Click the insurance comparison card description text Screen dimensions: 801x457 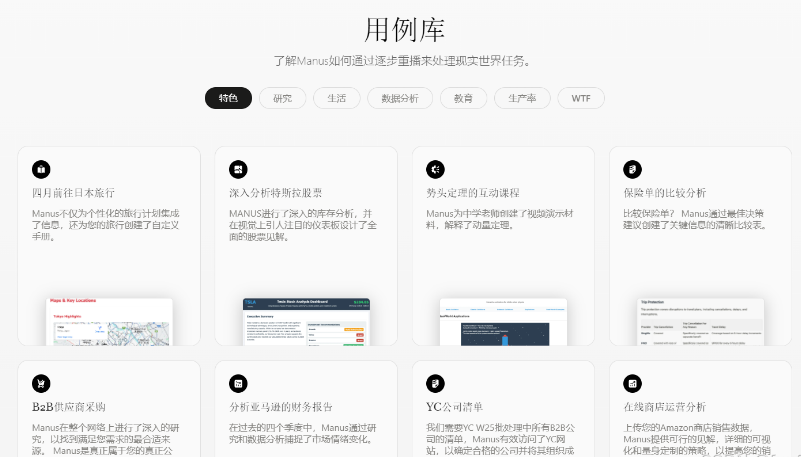tap(696, 219)
